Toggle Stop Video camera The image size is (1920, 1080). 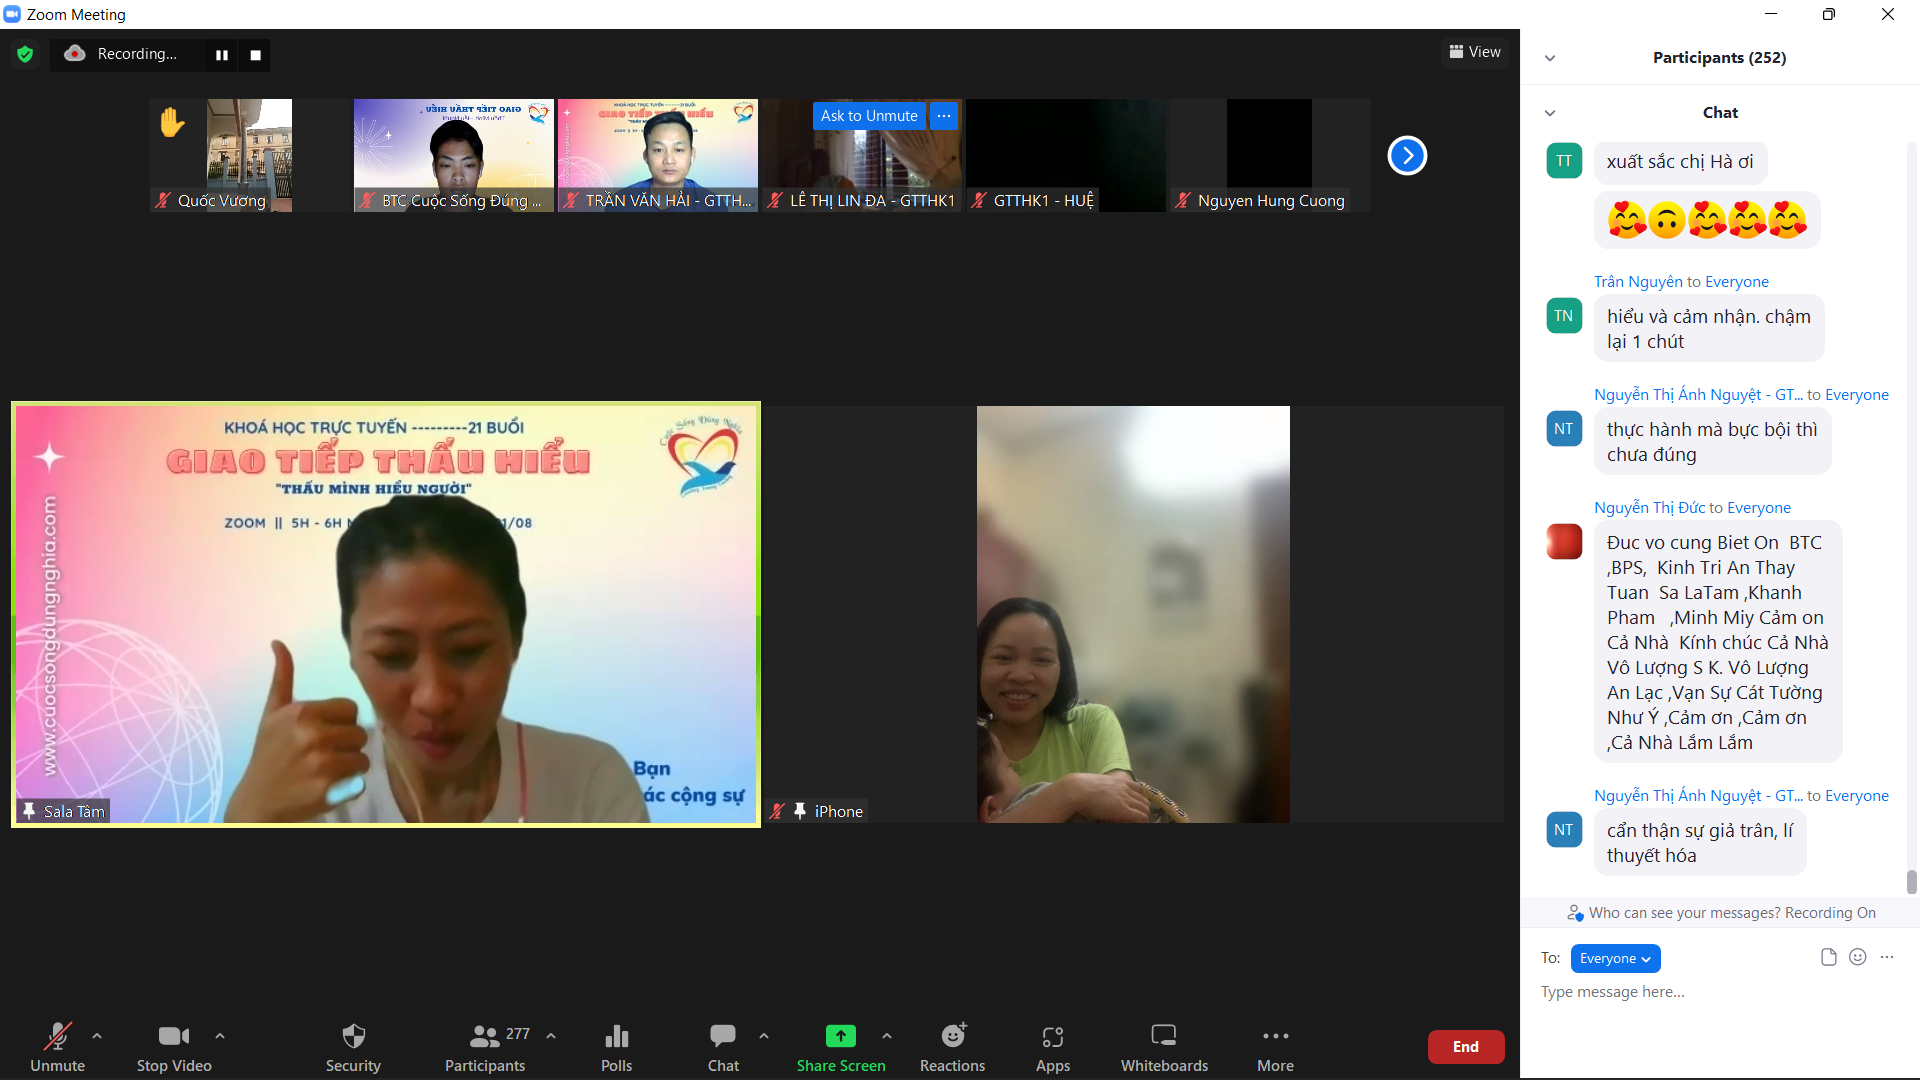click(173, 1036)
